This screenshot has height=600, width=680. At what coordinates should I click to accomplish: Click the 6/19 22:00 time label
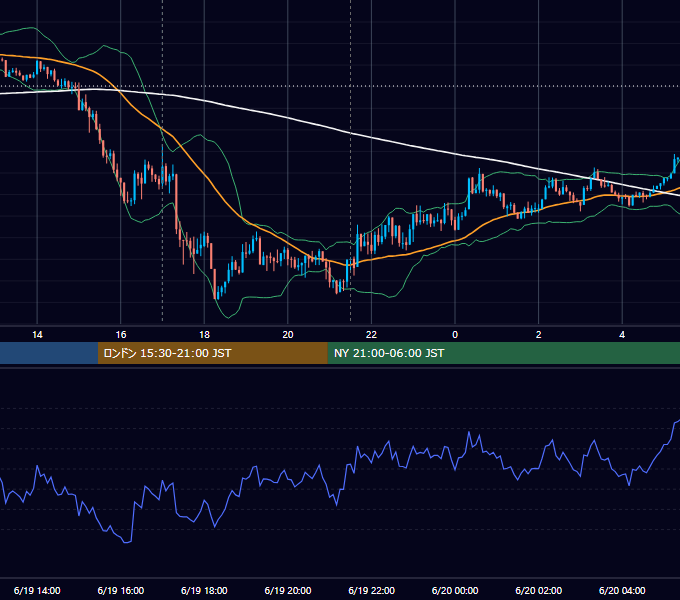[372, 590]
